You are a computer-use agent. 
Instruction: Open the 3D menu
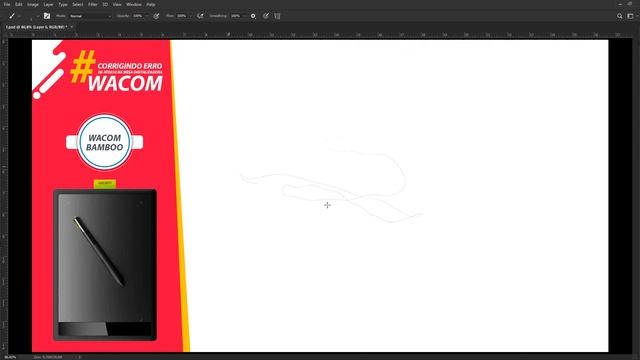tap(105, 4)
